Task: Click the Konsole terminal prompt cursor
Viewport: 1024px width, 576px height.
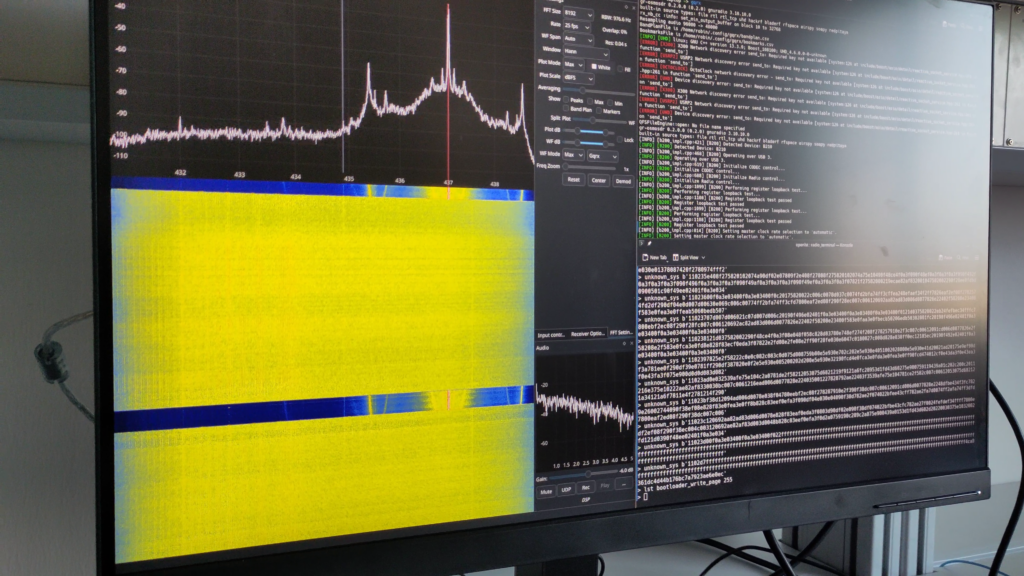Action: tap(645, 497)
